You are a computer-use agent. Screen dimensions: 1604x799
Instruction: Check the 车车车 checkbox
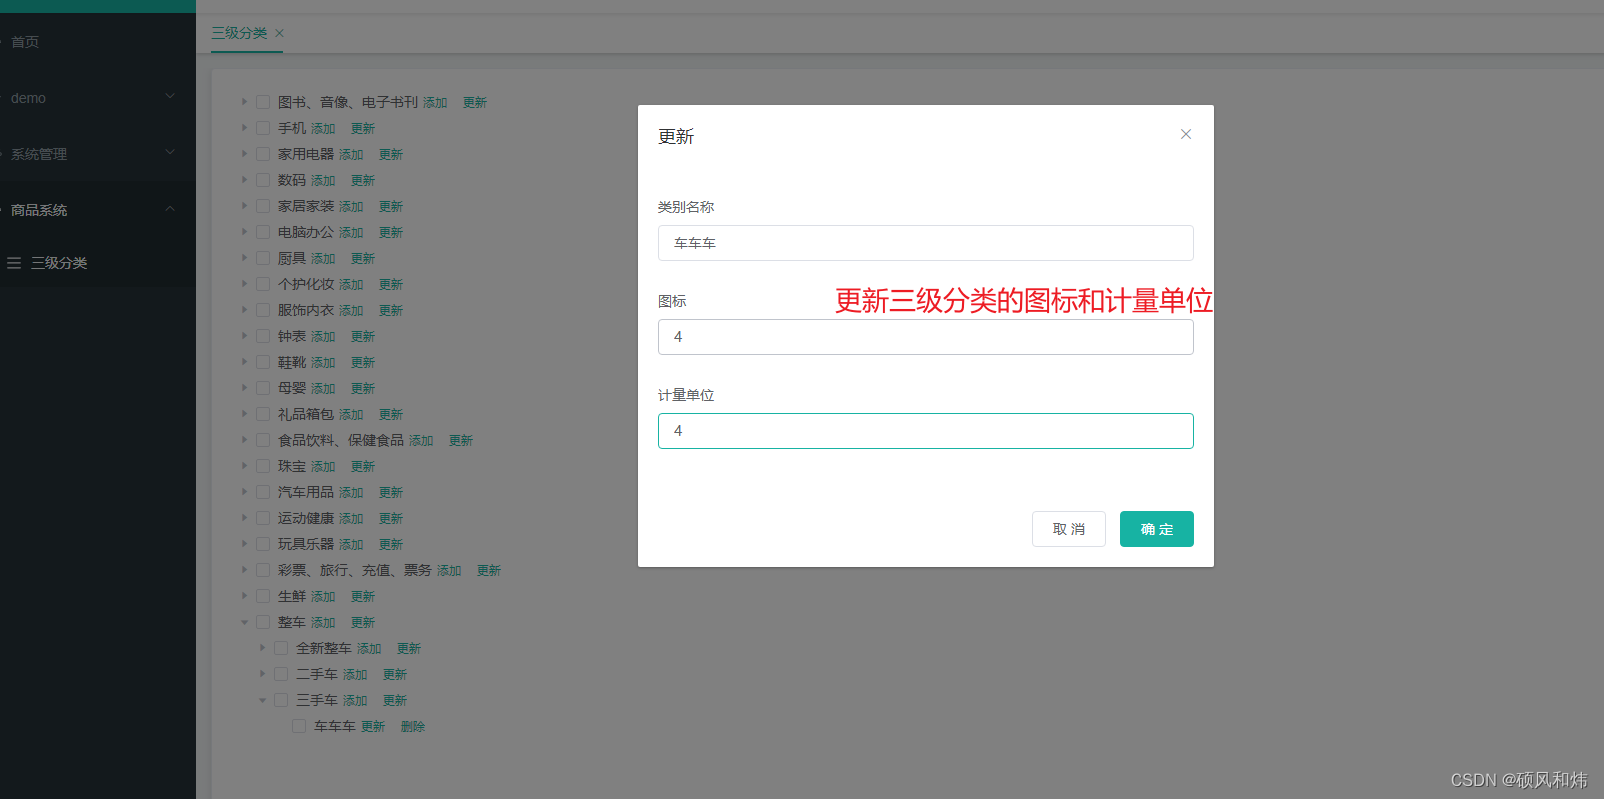299,726
